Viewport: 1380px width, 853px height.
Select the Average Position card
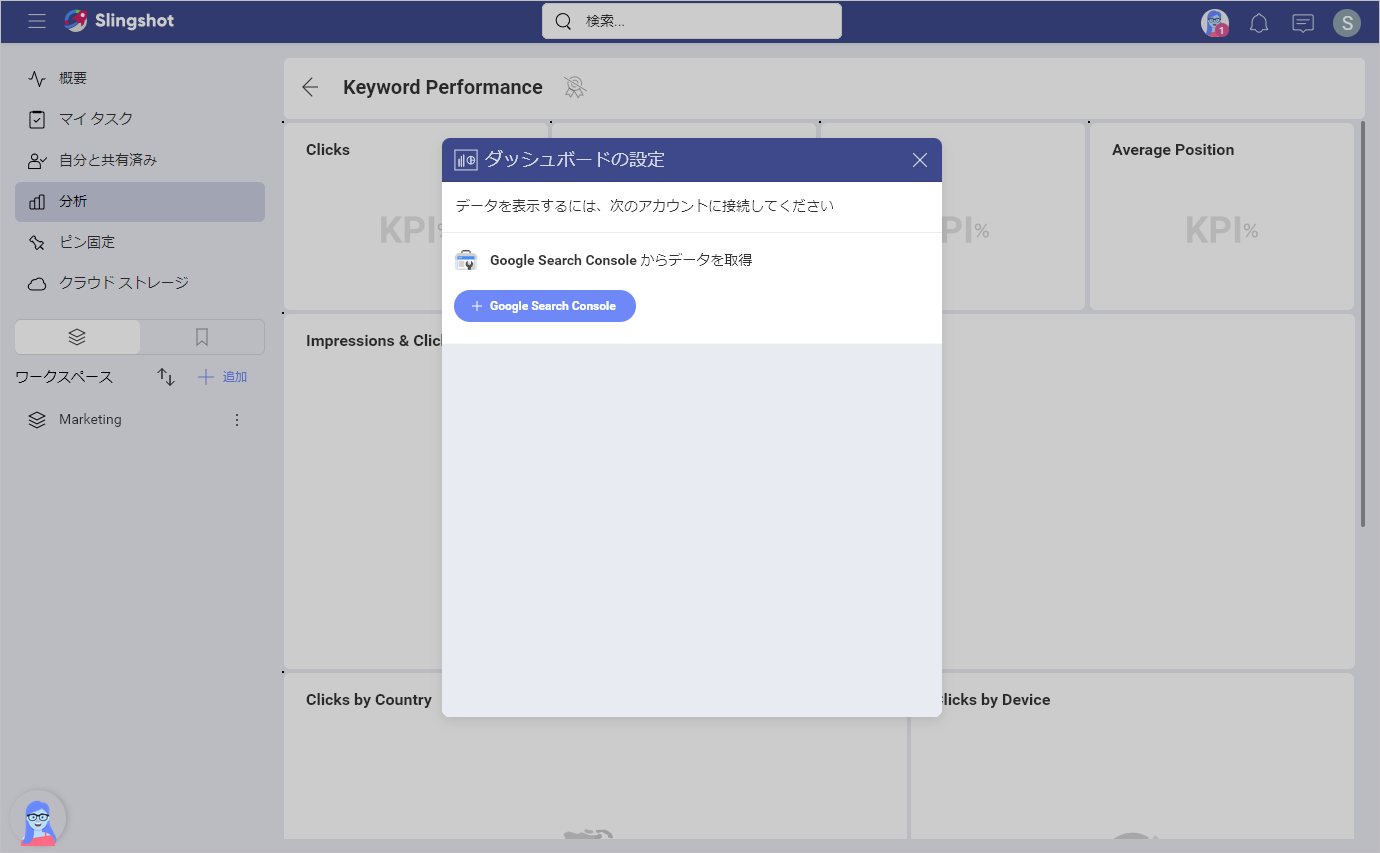(x=1222, y=216)
